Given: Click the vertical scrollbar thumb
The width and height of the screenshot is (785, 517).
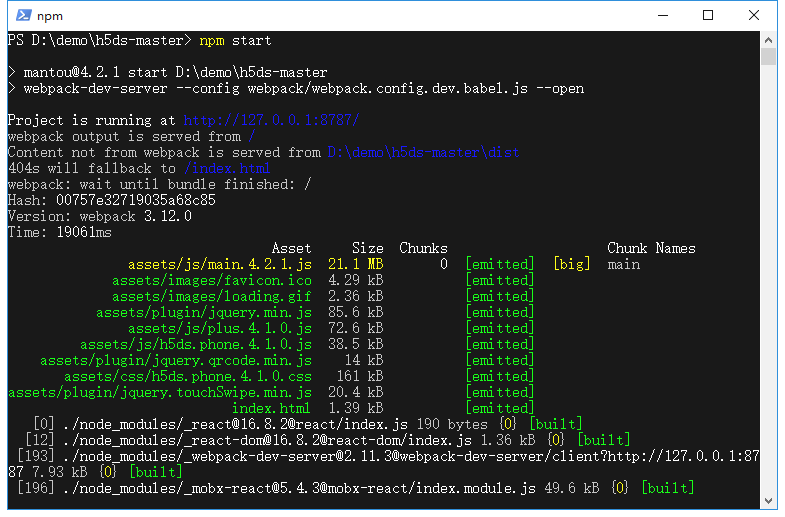Looking at the screenshot, I should 768,57.
